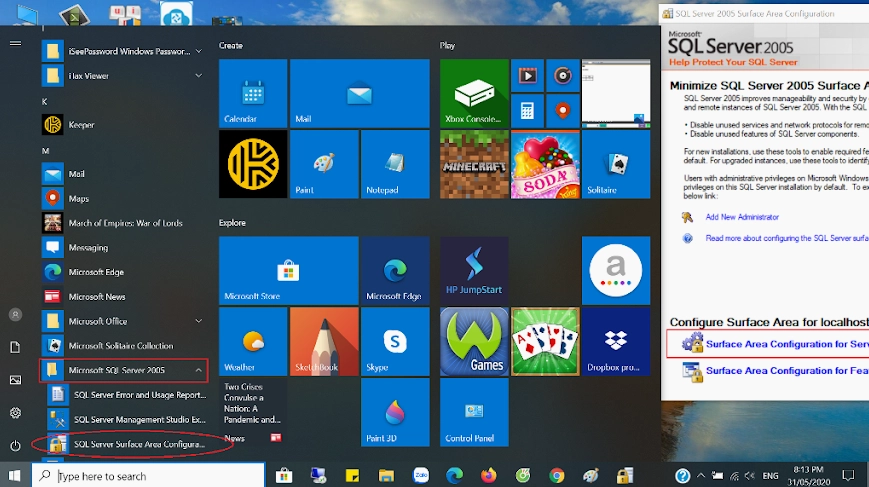Open the Paint 3D tile

394,411
